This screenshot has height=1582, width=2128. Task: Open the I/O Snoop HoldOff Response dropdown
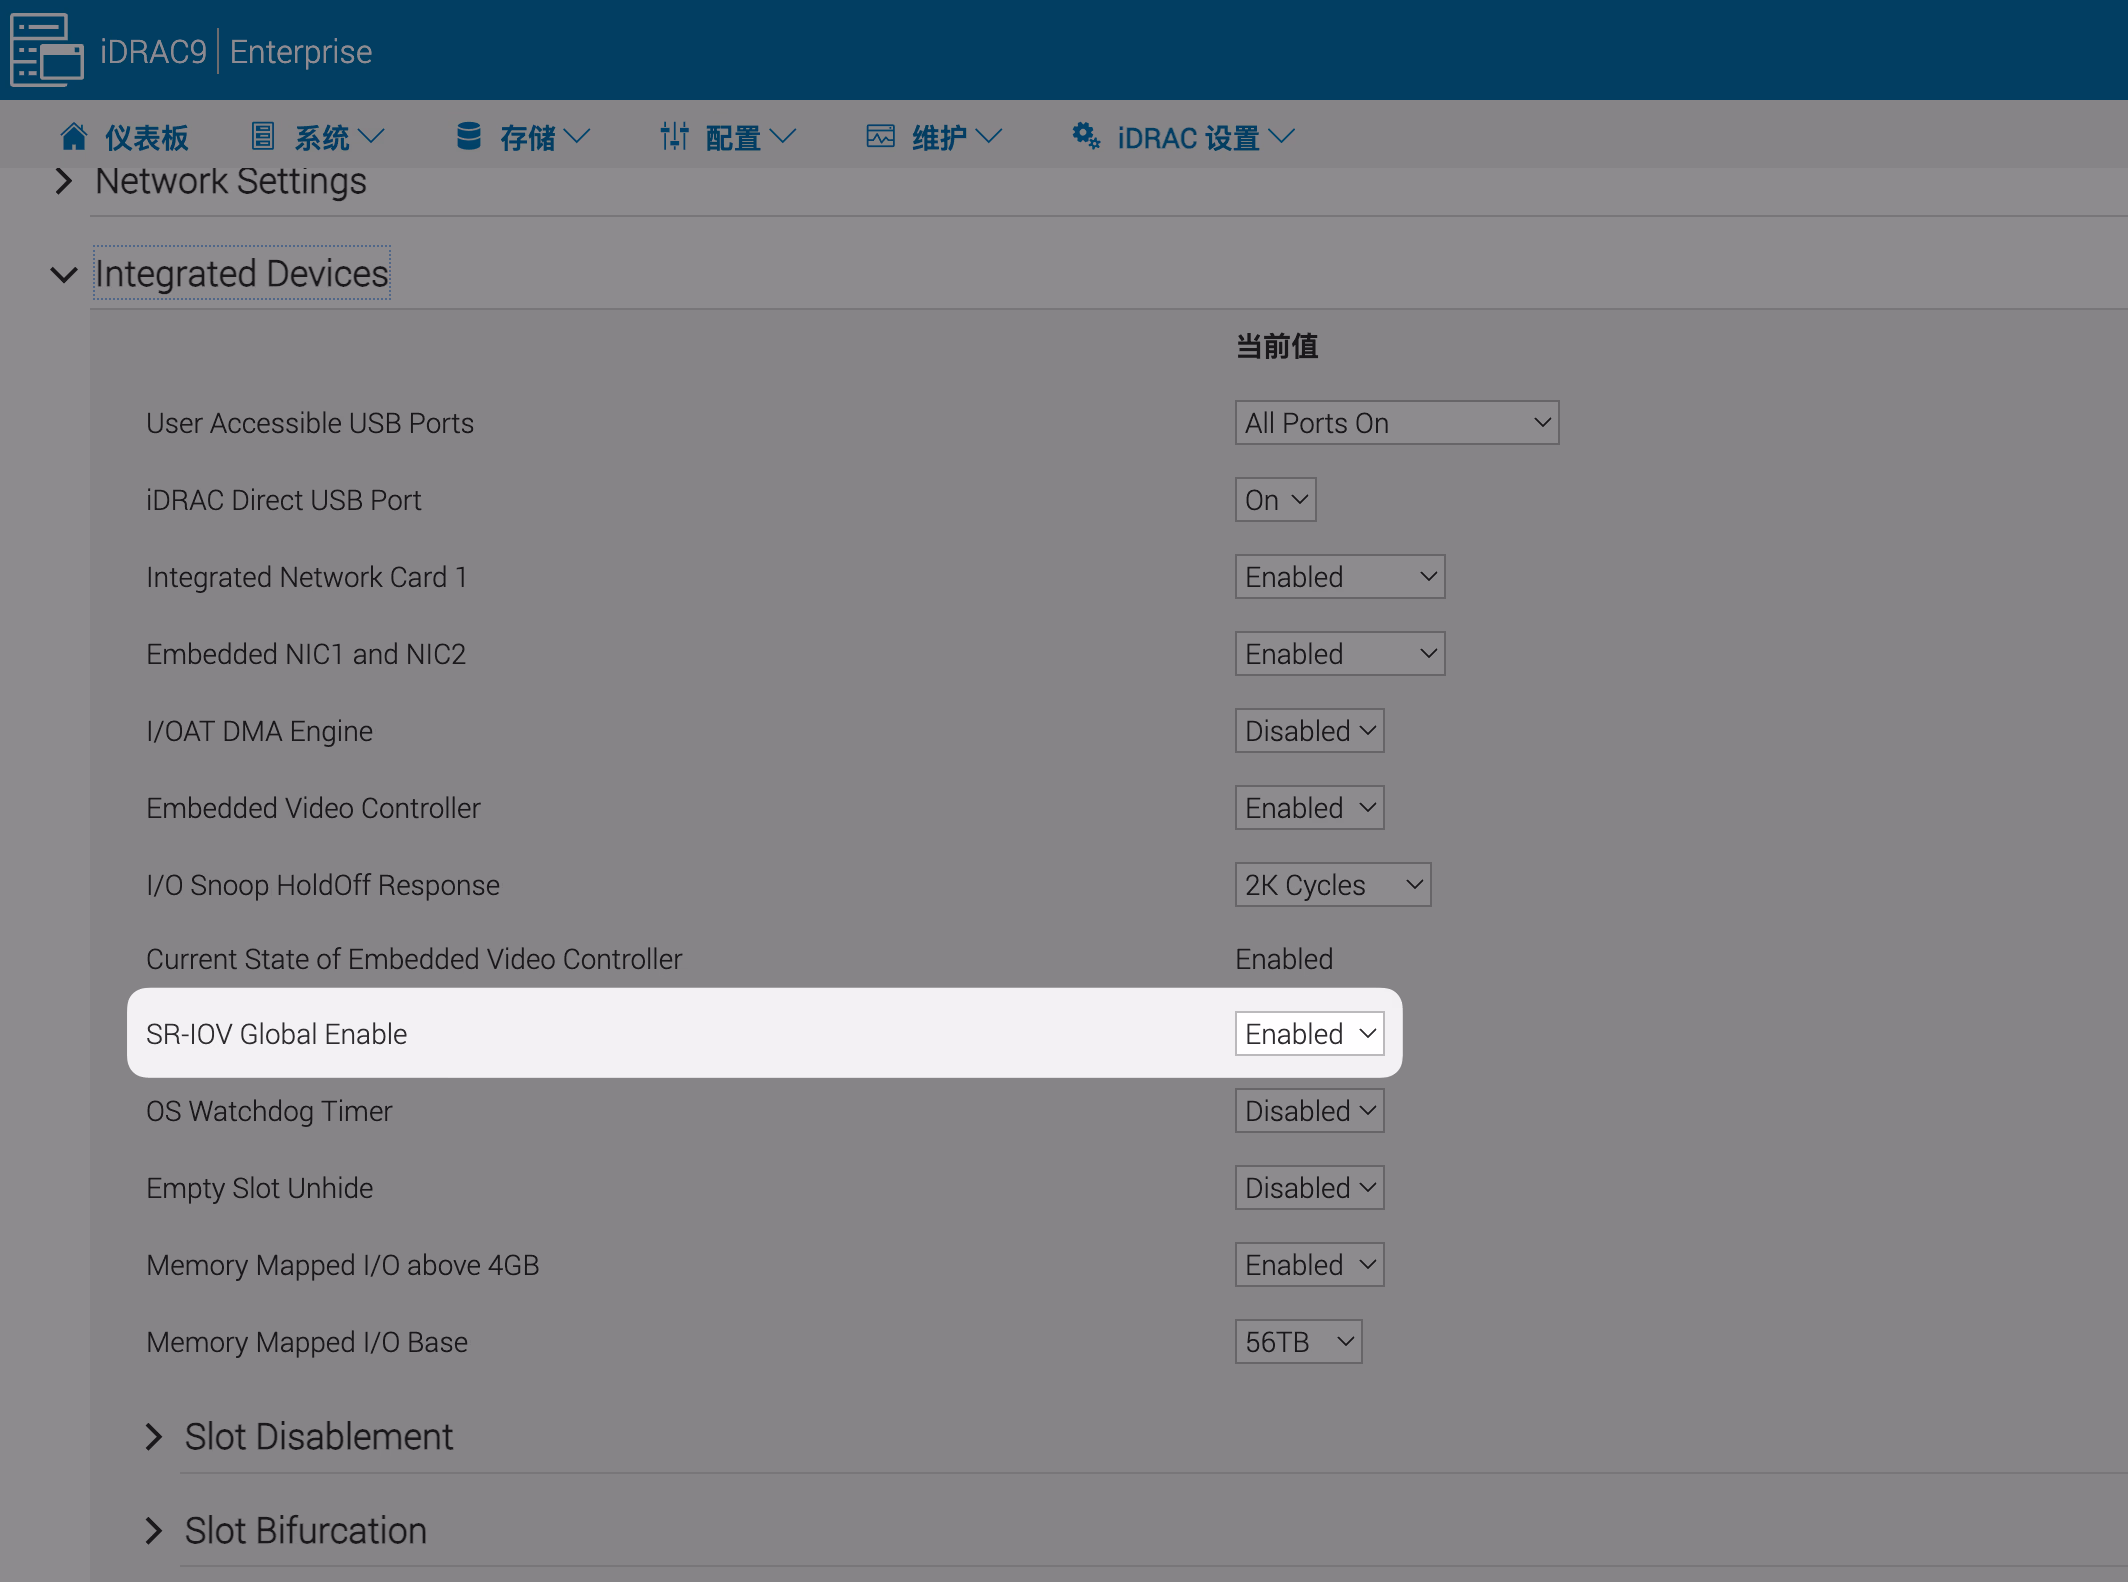(1332, 885)
